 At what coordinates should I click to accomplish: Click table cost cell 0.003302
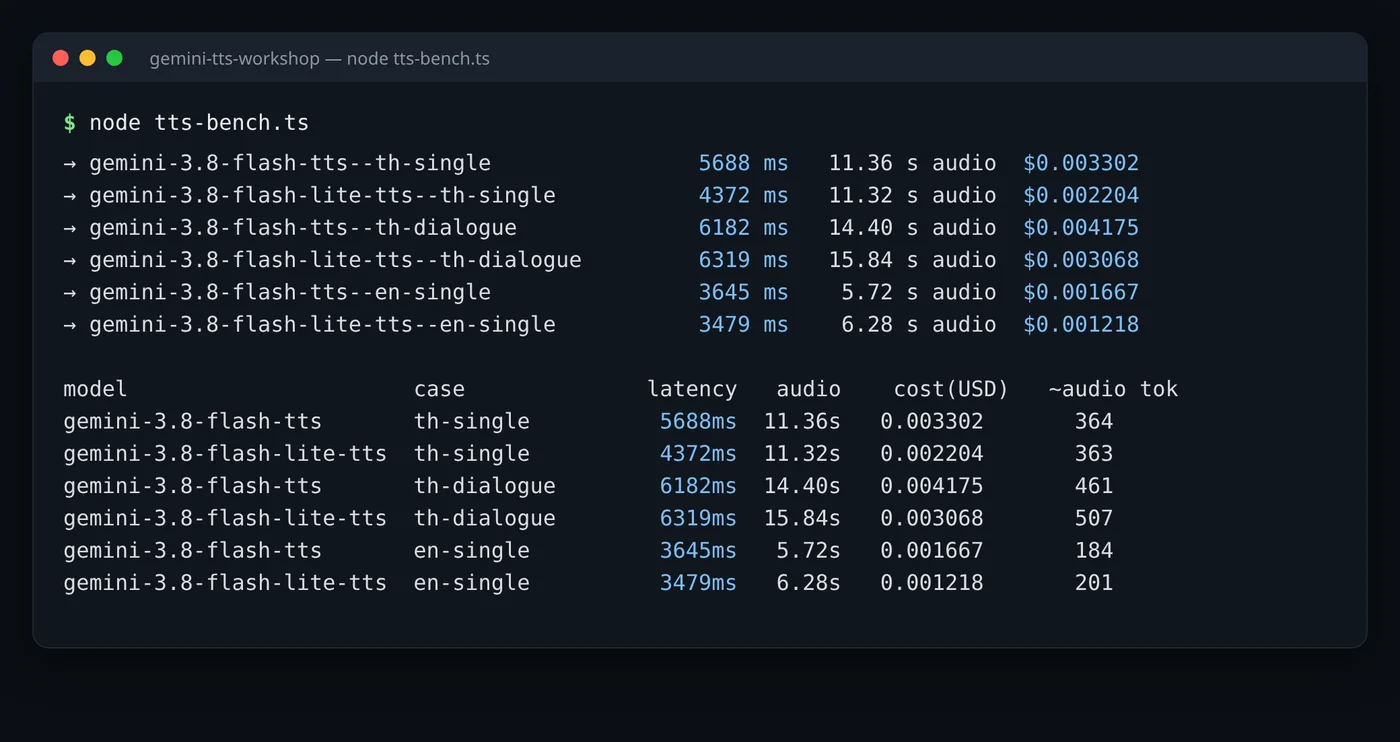pyautogui.click(x=932, y=421)
